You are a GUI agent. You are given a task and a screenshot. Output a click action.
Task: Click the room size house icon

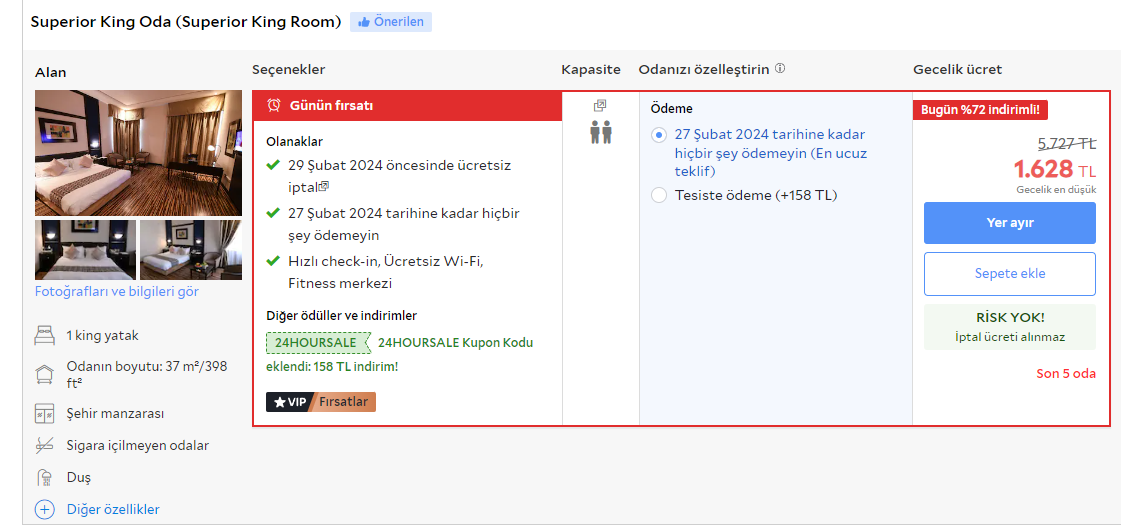pyautogui.click(x=44, y=375)
